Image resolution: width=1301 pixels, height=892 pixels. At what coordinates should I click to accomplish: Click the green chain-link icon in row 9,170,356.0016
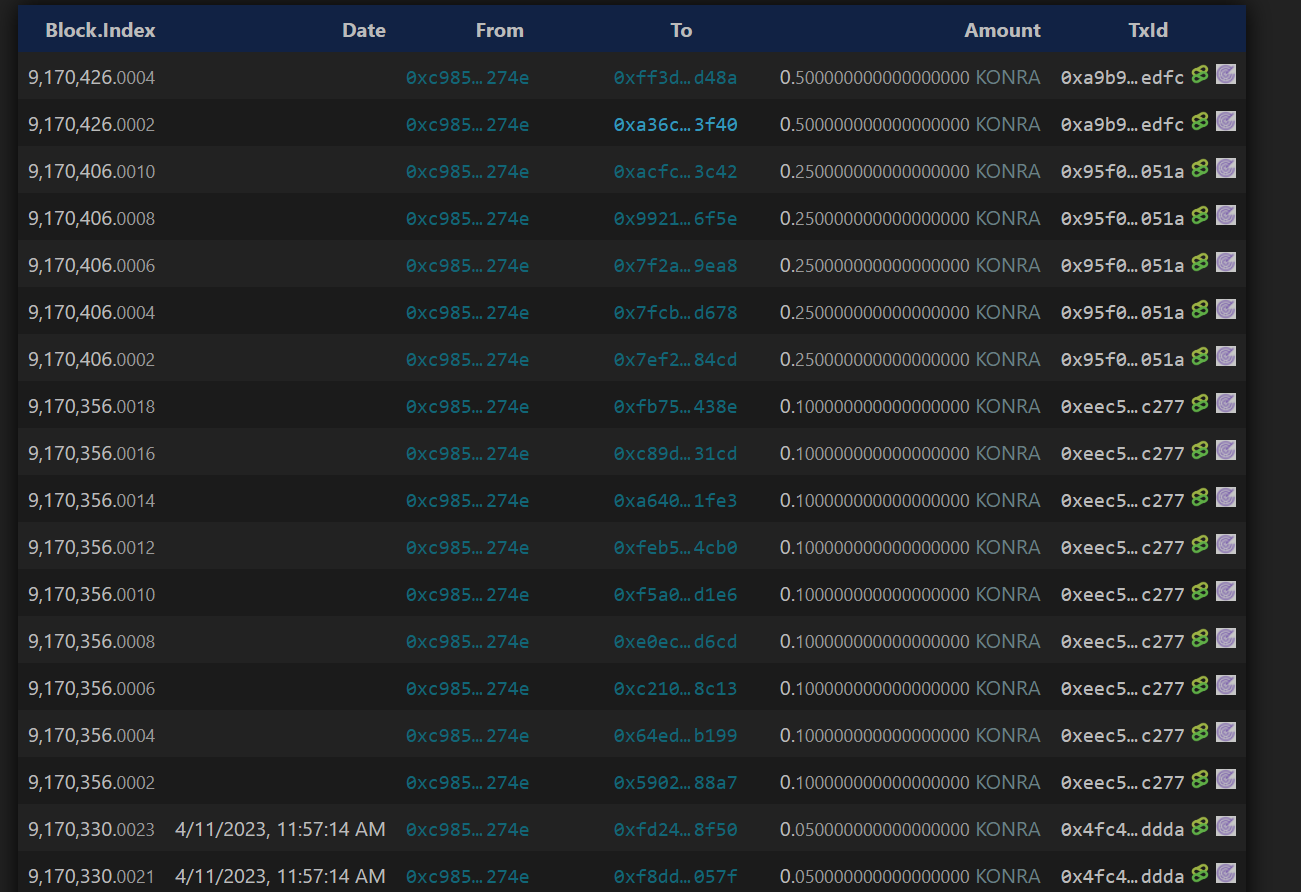pos(1200,451)
